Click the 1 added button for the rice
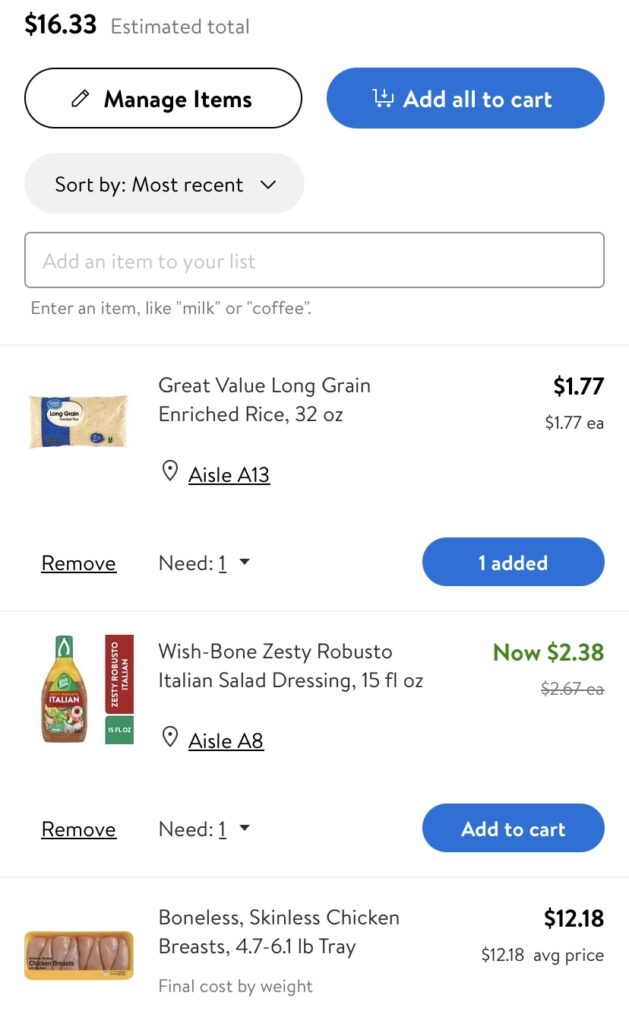Image resolution: width=629 pixels, height=1024 pixels. click(x=513, y=562)
